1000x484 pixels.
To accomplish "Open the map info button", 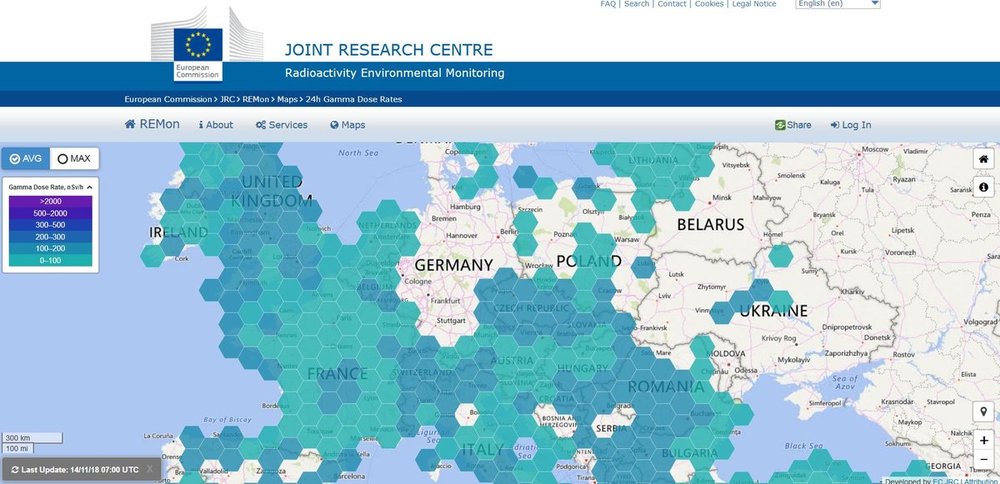I will point(983,187).
